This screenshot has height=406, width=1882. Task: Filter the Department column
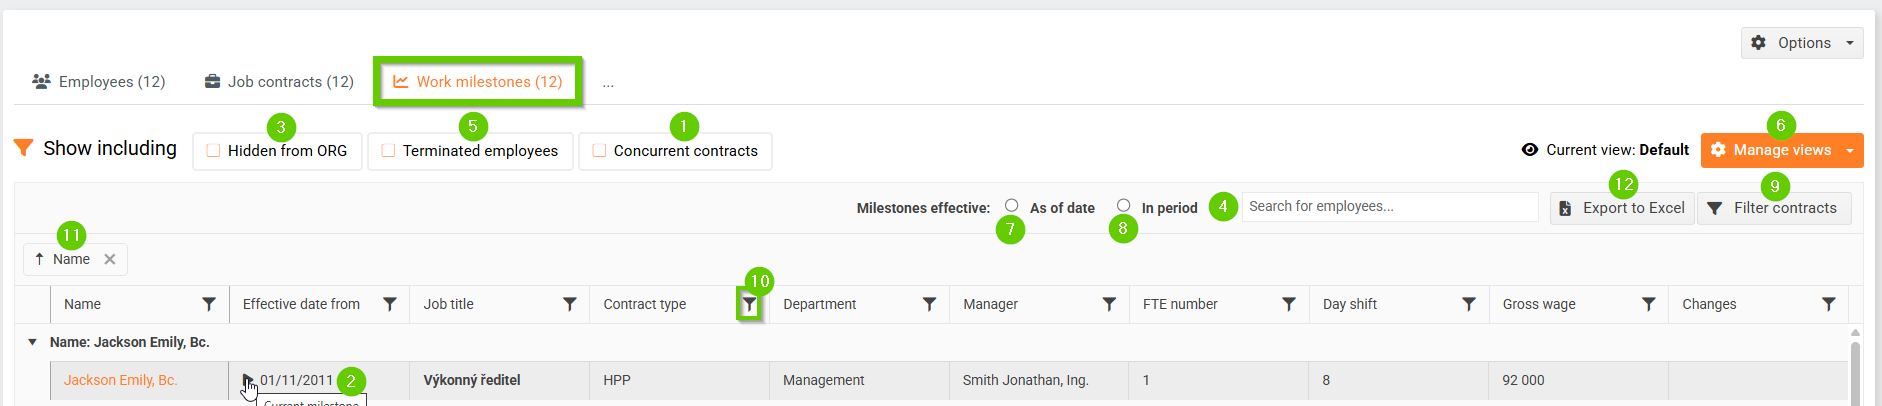[929, 304]
